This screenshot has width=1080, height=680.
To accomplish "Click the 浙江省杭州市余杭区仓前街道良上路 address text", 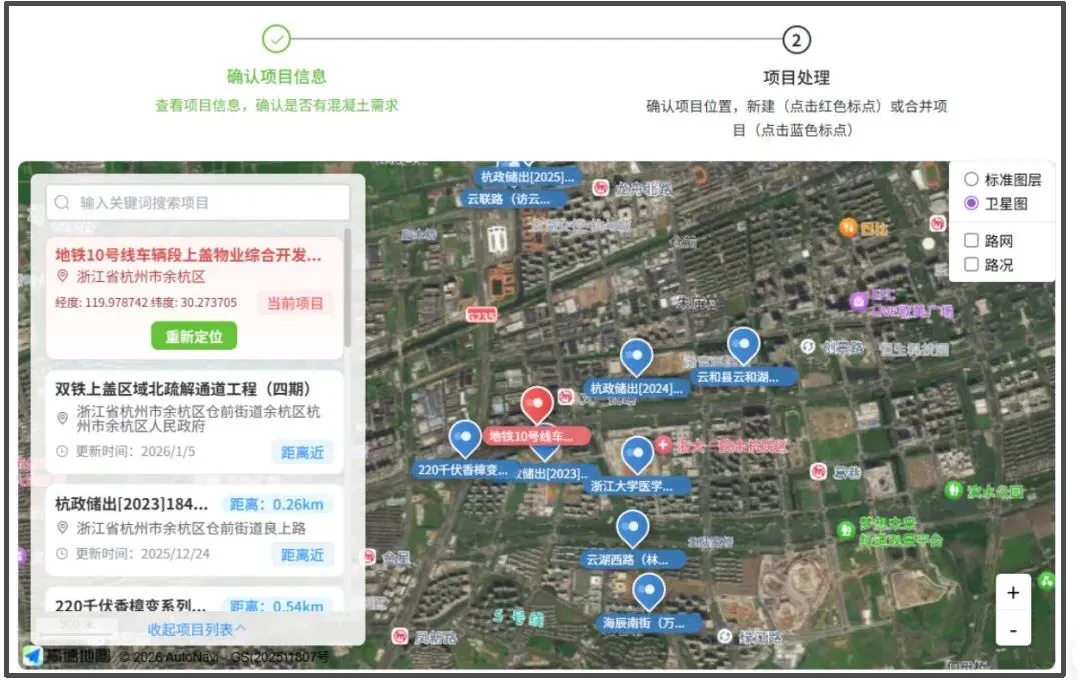I will (x=191, y=528).
